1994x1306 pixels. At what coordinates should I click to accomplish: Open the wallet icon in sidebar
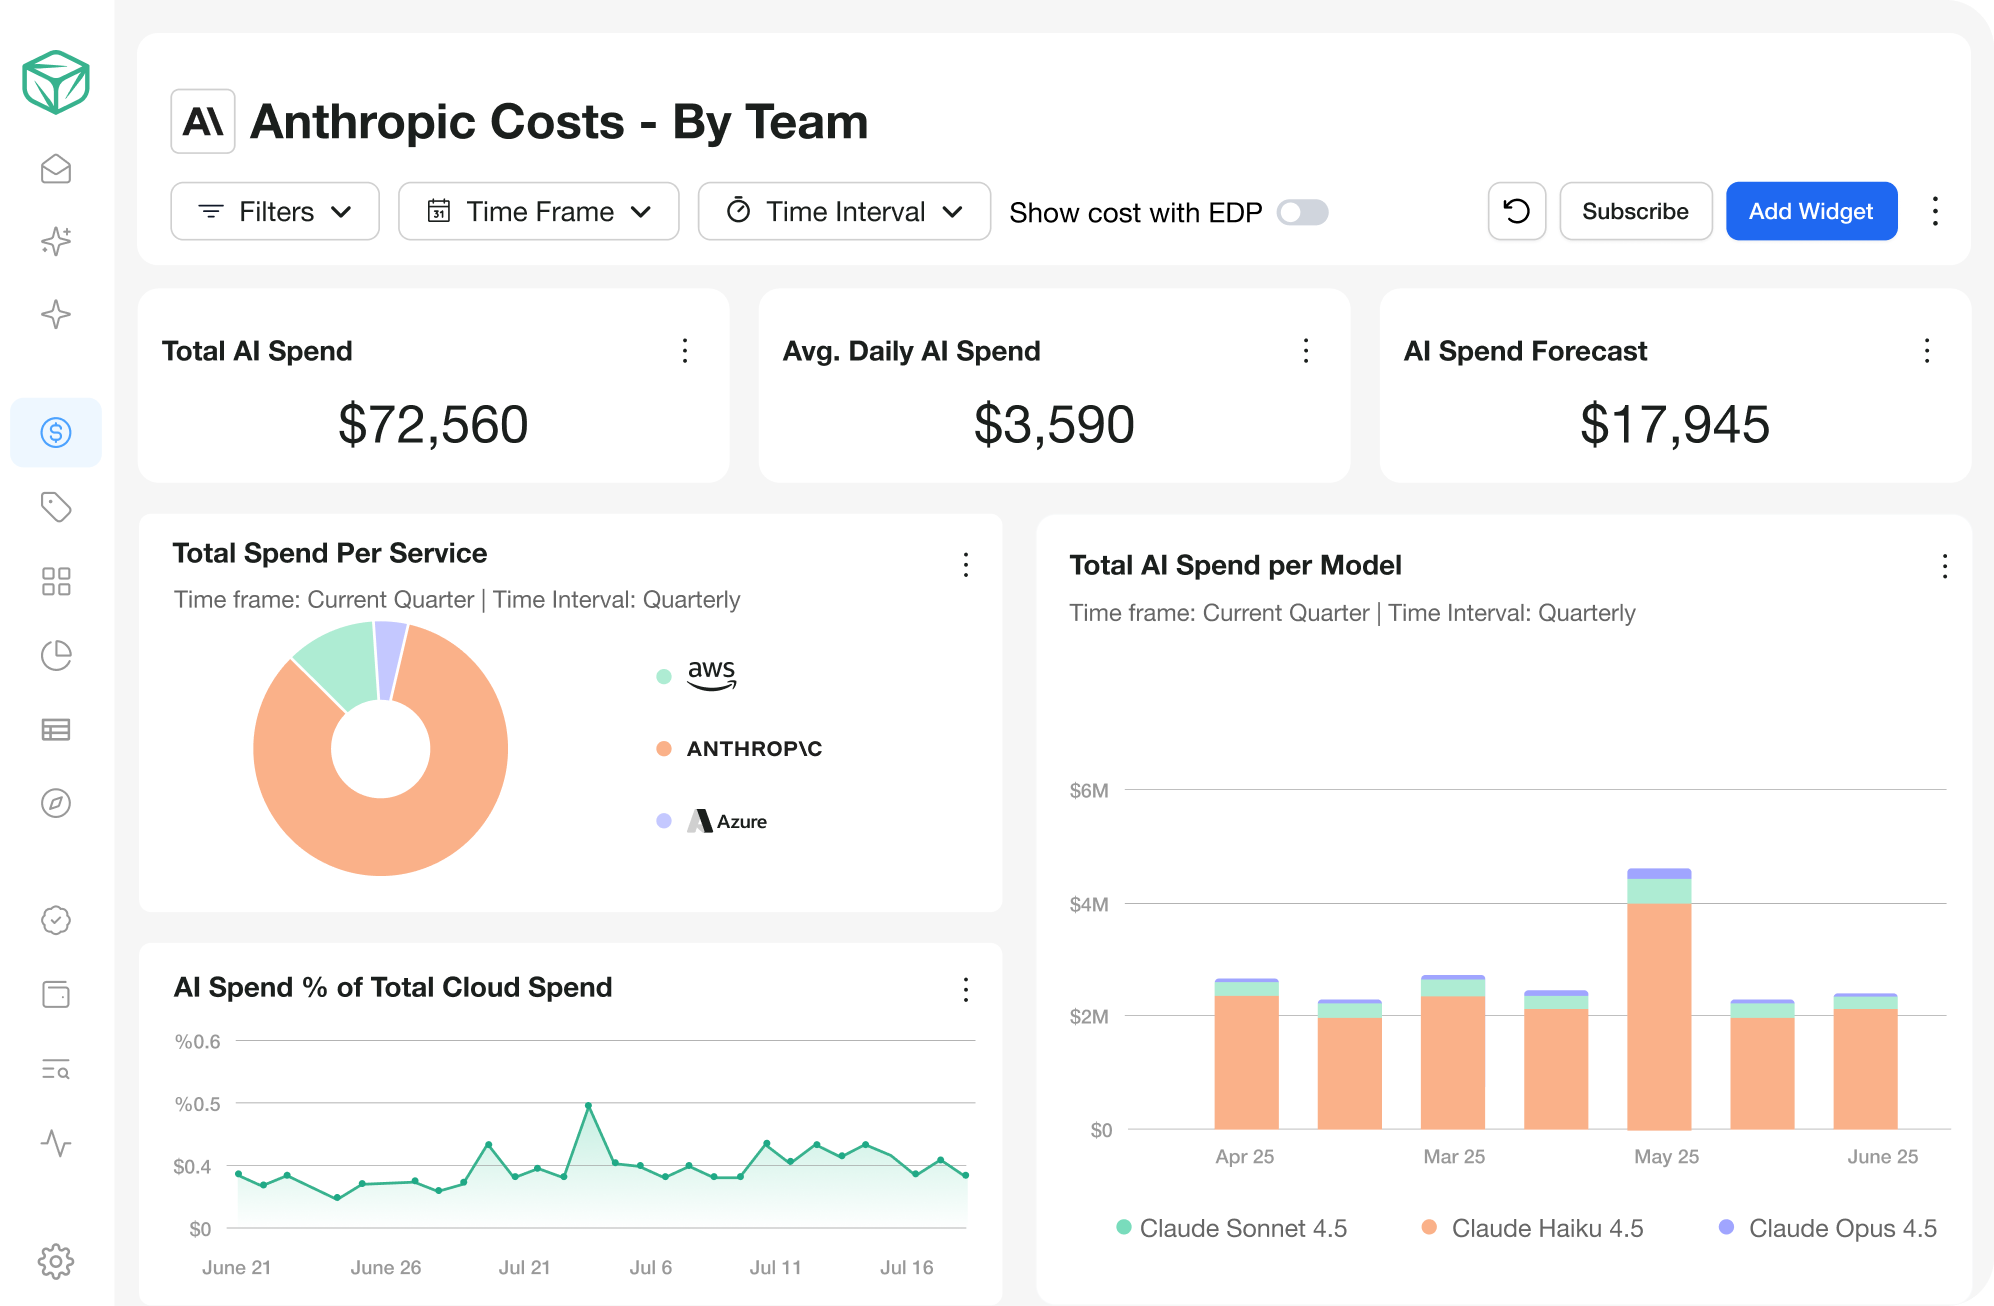pyautogui.click(x=56, y=994)
